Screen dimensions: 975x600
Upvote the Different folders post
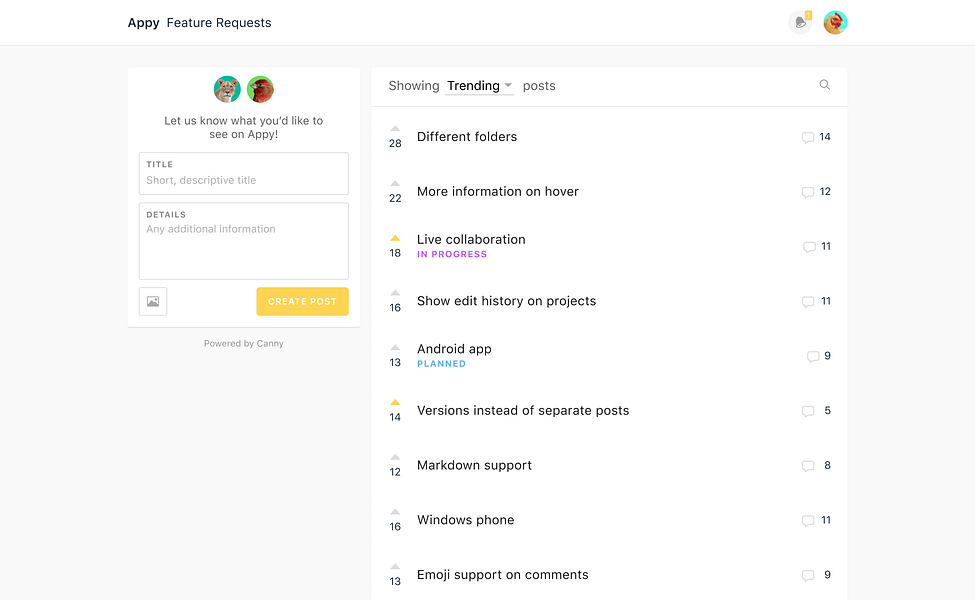[x=395, y=129]
